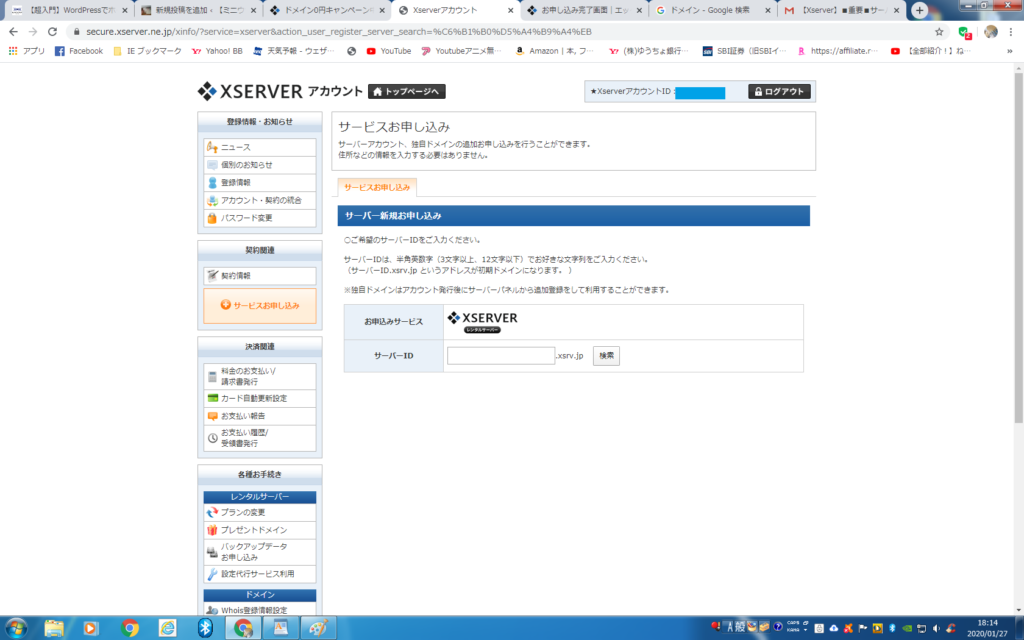Screen dimensions: 1024x640
Task: Click the トップページへ home button
Action: click(406, 92)
